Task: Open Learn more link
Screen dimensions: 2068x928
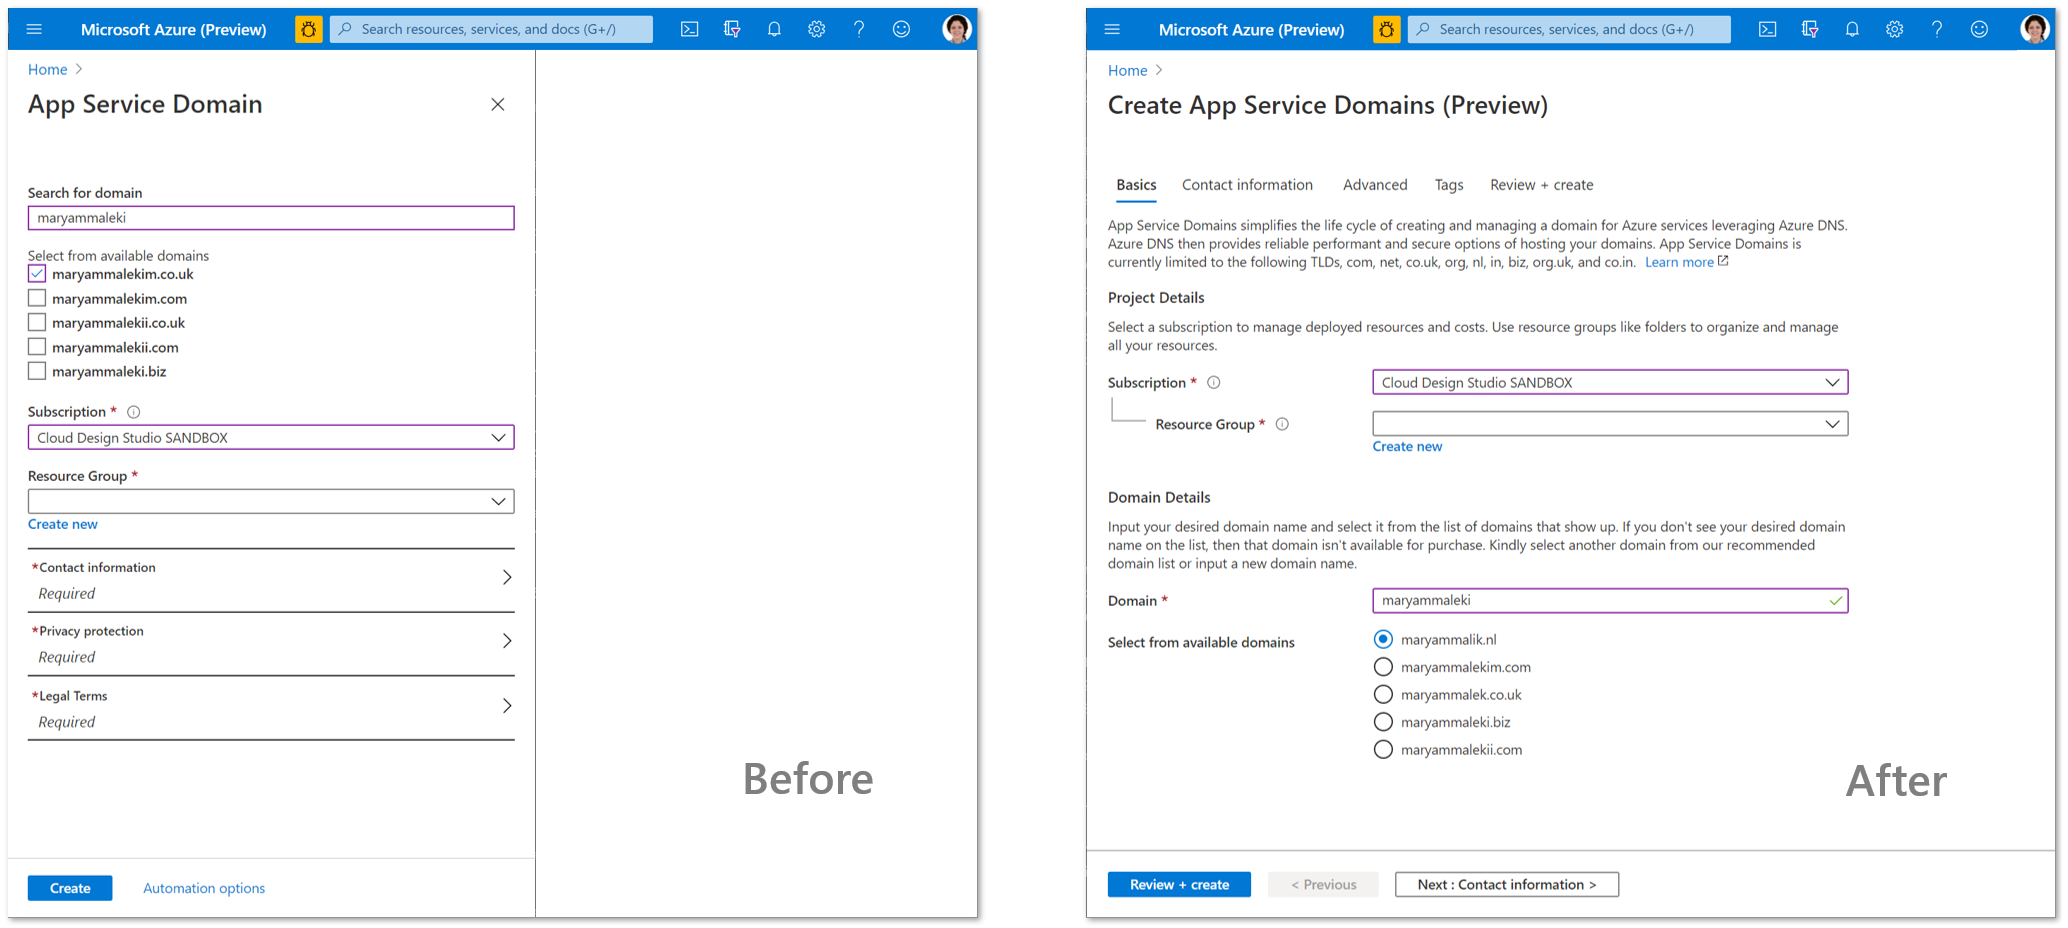Action: [1686, 262]
